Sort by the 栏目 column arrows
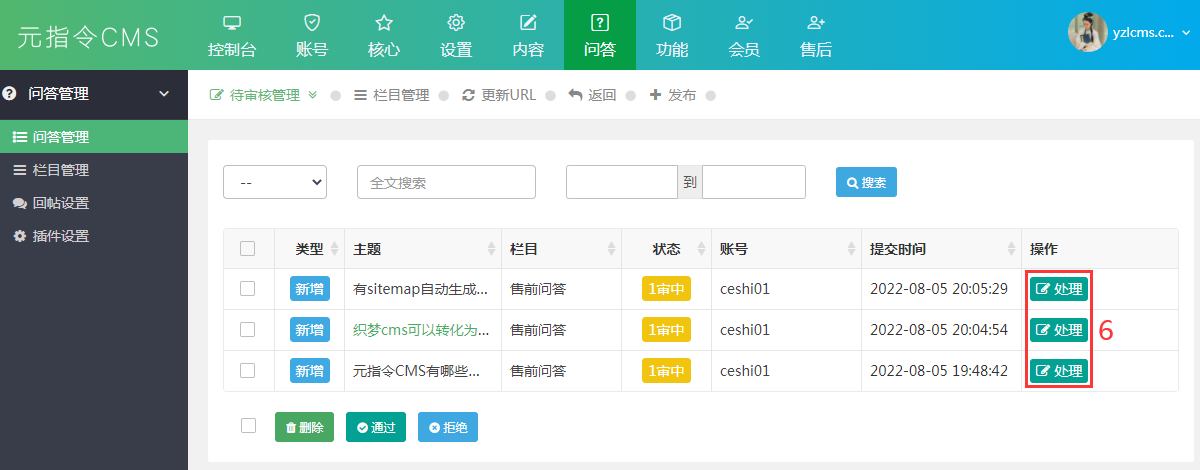The image size is (1200, 470). click(x=611, y=248)
